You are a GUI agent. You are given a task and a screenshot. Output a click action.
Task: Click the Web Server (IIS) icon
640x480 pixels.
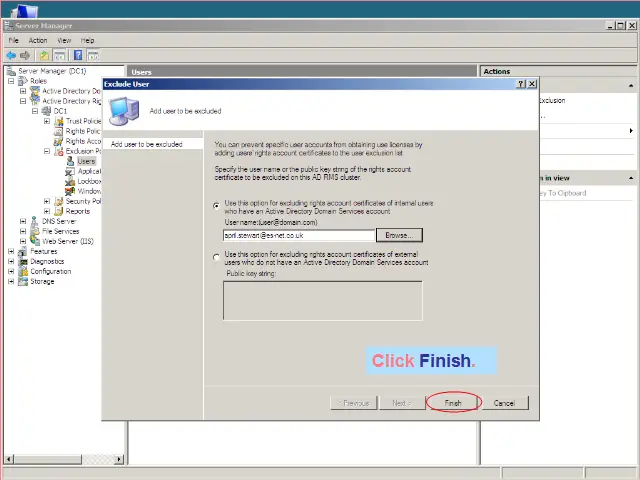click(35, 241)
